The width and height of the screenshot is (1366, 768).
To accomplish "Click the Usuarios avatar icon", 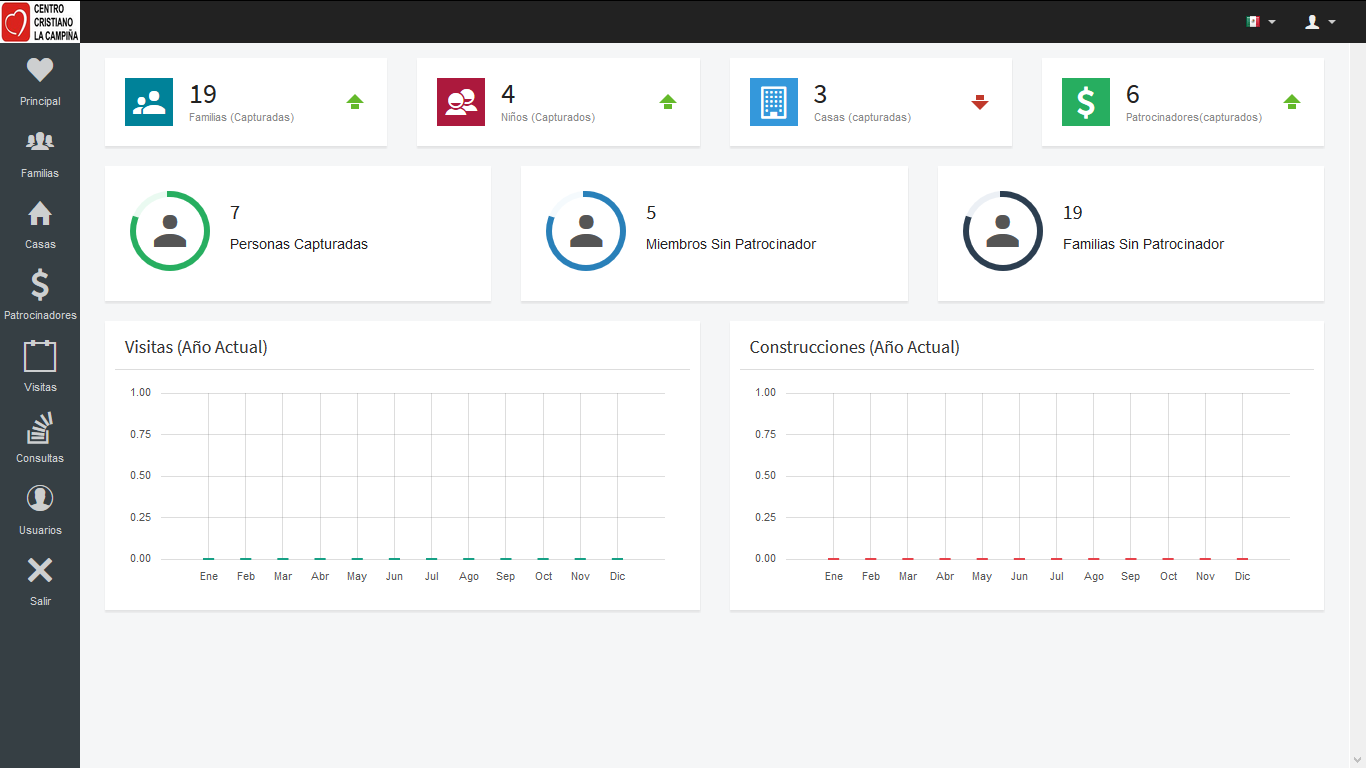I will (x=40, y=499).
